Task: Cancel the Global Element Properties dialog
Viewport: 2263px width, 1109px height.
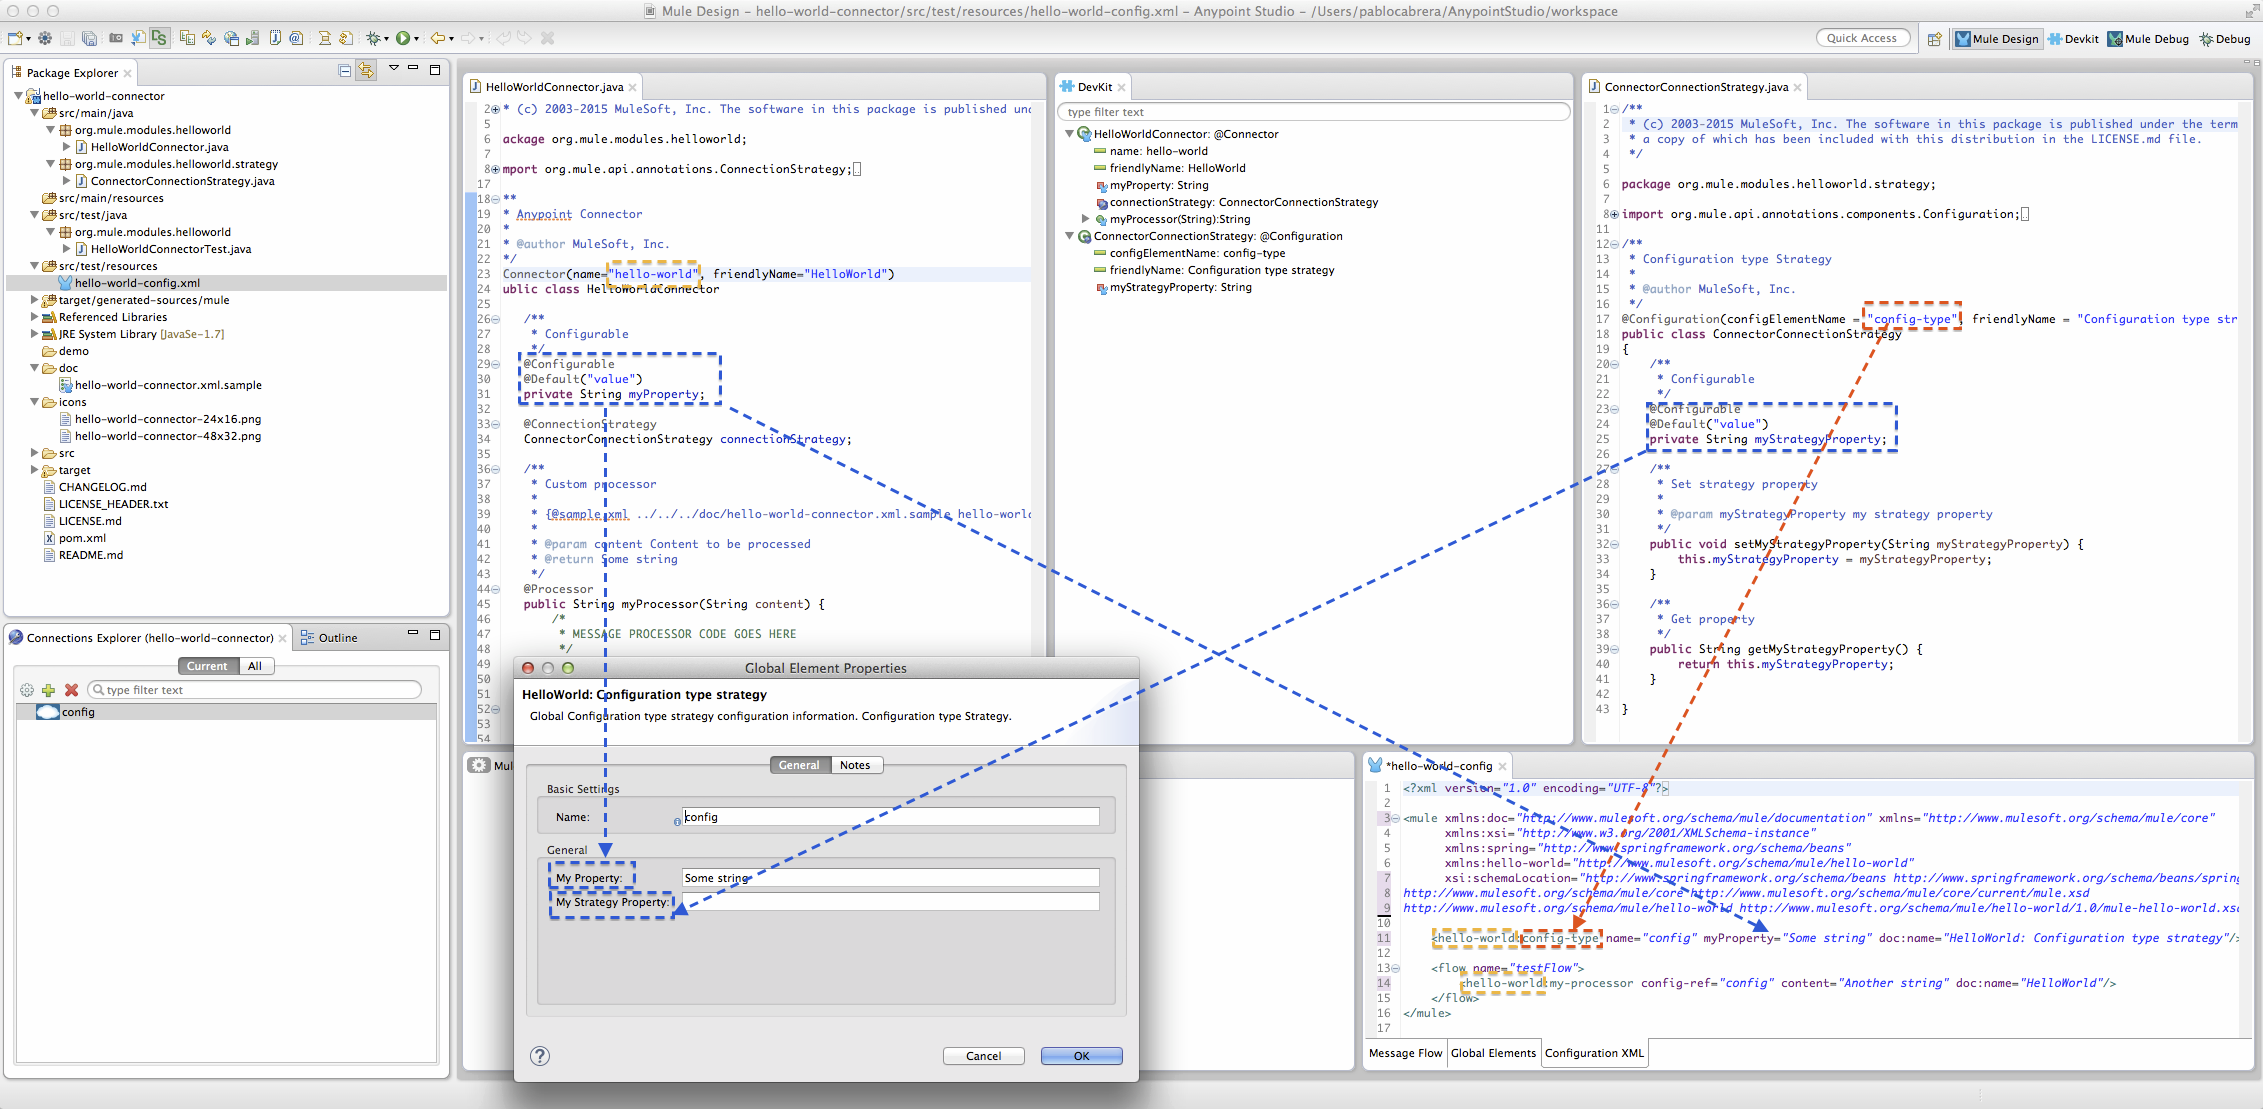Action: pos(983,1056)
